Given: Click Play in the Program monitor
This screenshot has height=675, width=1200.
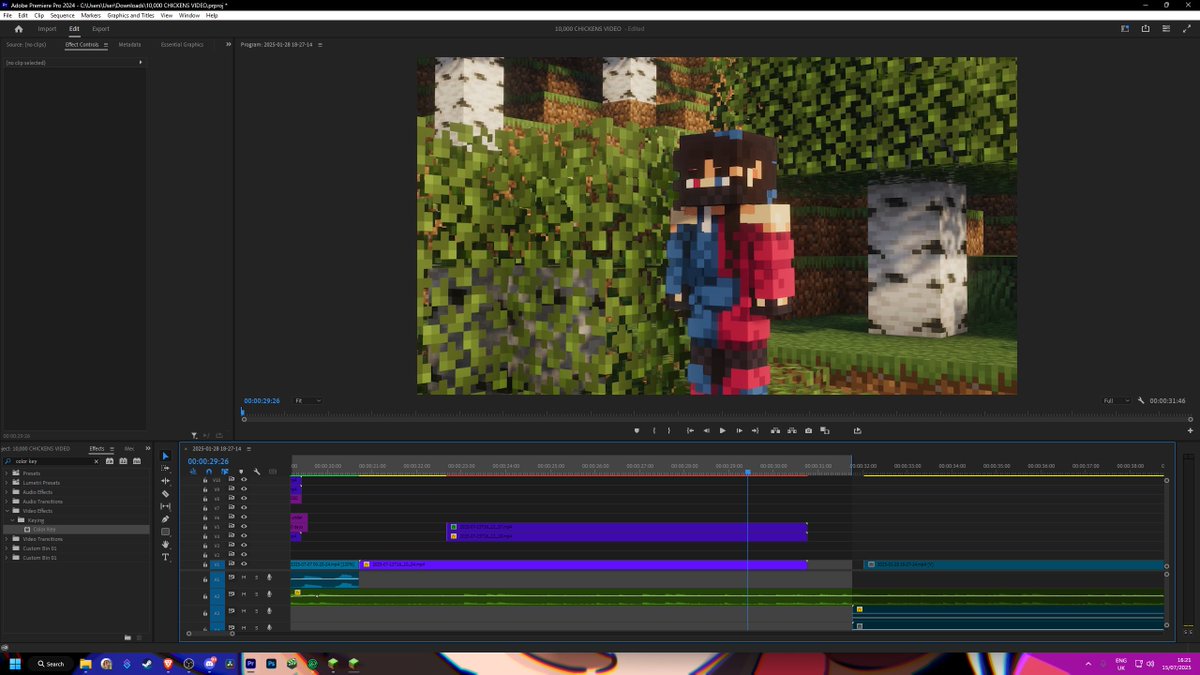Looking at the screenshot, I should (x=722, y=431).
